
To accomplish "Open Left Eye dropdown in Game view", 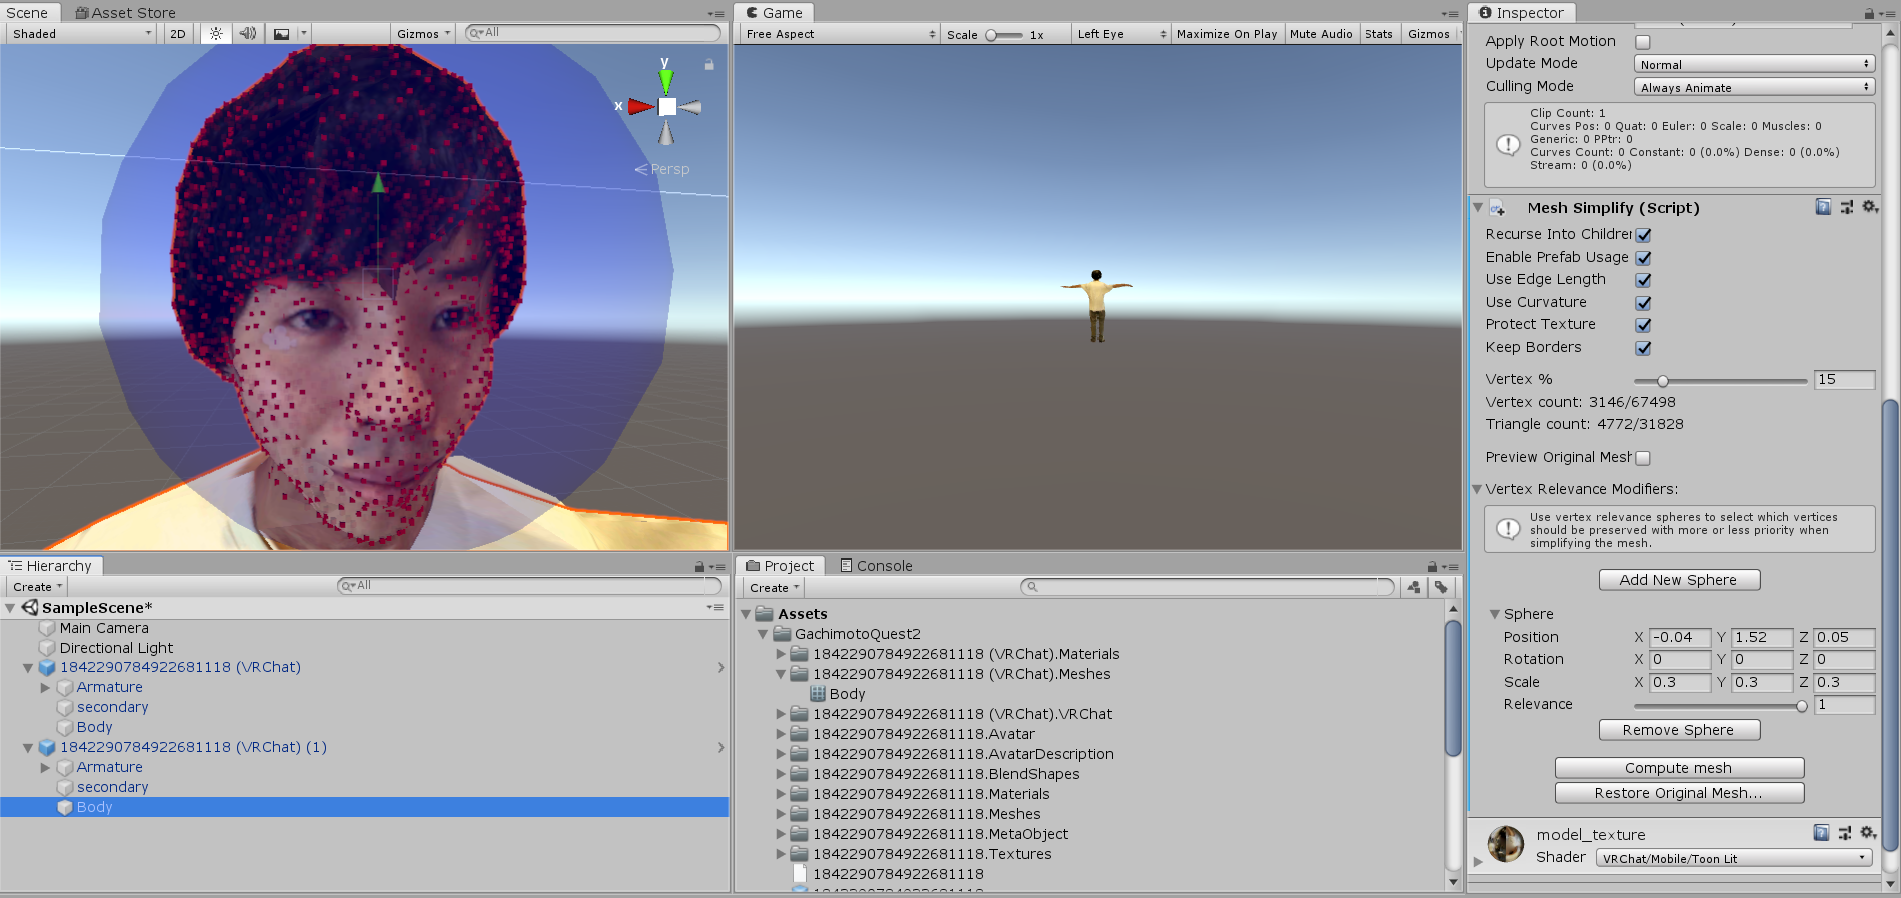I will (1121, 33).
